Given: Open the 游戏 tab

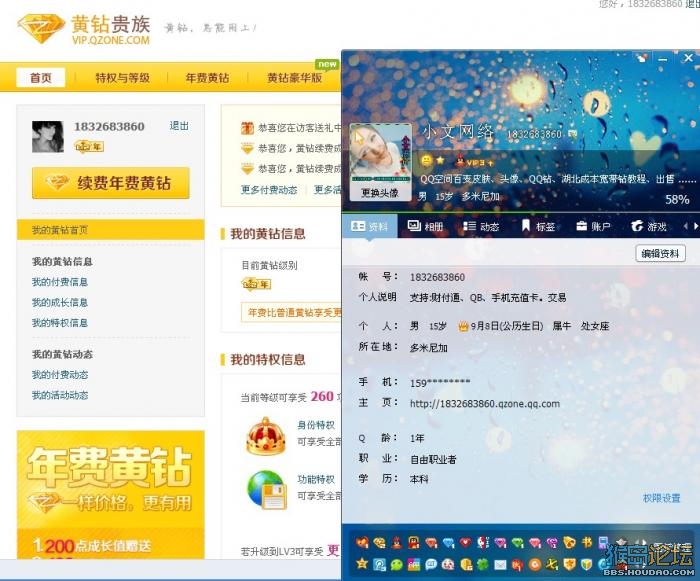Looking at the screenshot, I should click(649, 226).
